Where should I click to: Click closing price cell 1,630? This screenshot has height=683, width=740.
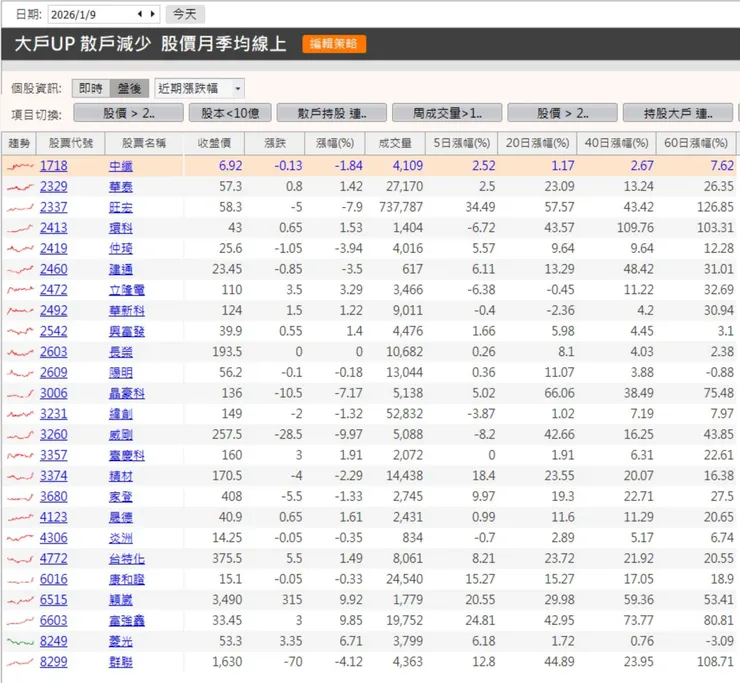pos(227,662)
